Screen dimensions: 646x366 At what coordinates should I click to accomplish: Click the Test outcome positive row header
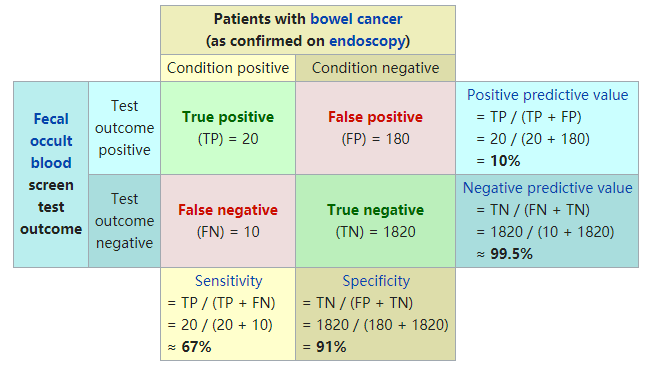[124, 128]
